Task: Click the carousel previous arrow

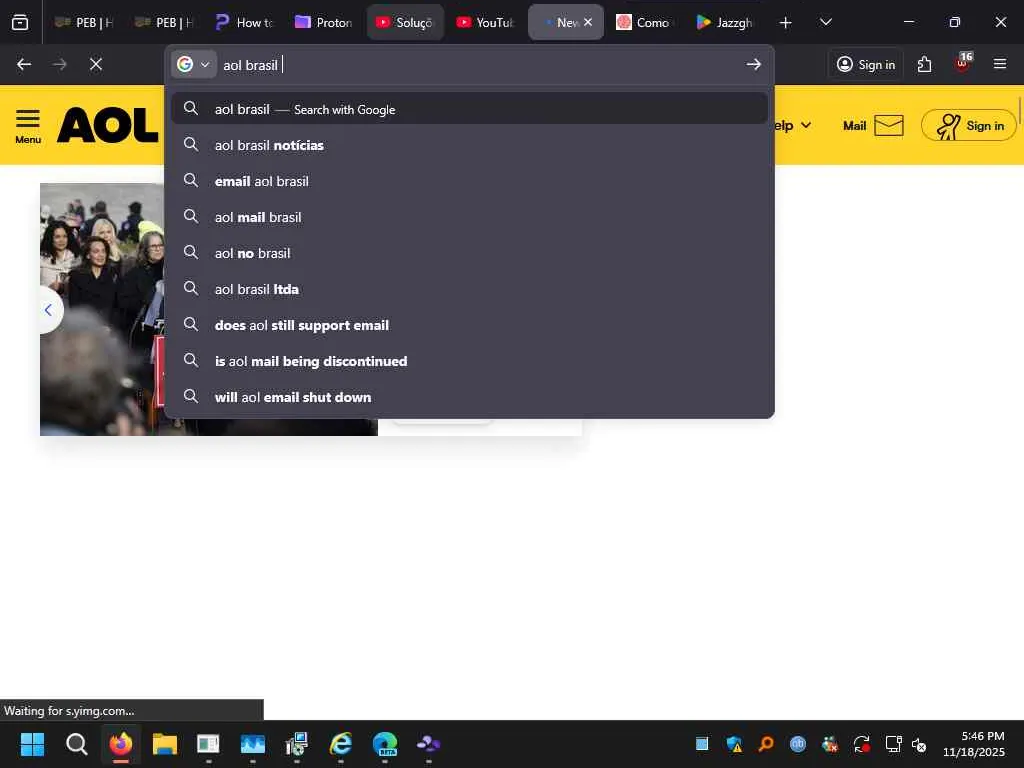Action: click(x=48, y=310)
